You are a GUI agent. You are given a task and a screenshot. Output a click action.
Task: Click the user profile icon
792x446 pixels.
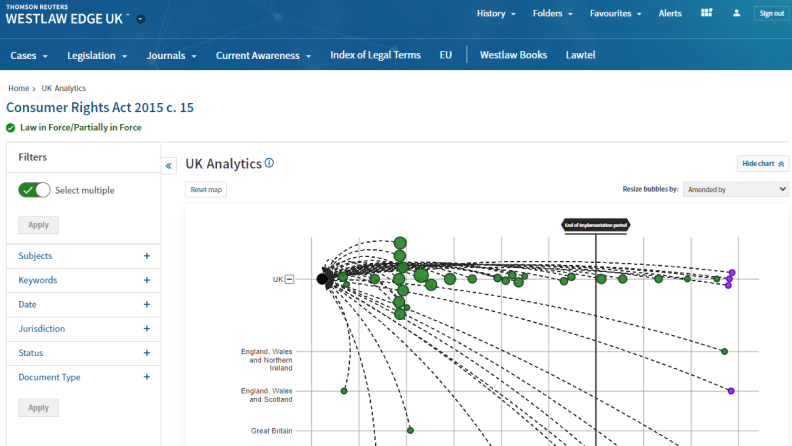(737, 14)
